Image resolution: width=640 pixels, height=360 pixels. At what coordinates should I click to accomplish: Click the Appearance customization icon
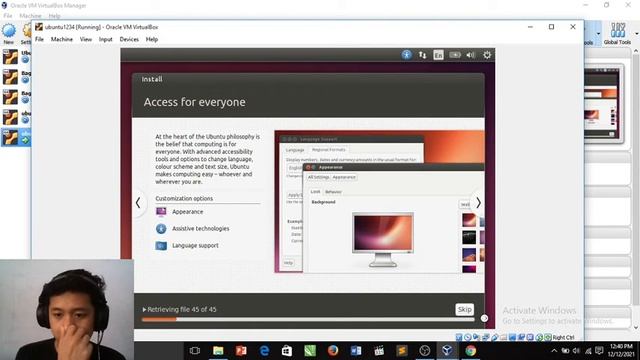pyautogui.click(x=161, y=211)
